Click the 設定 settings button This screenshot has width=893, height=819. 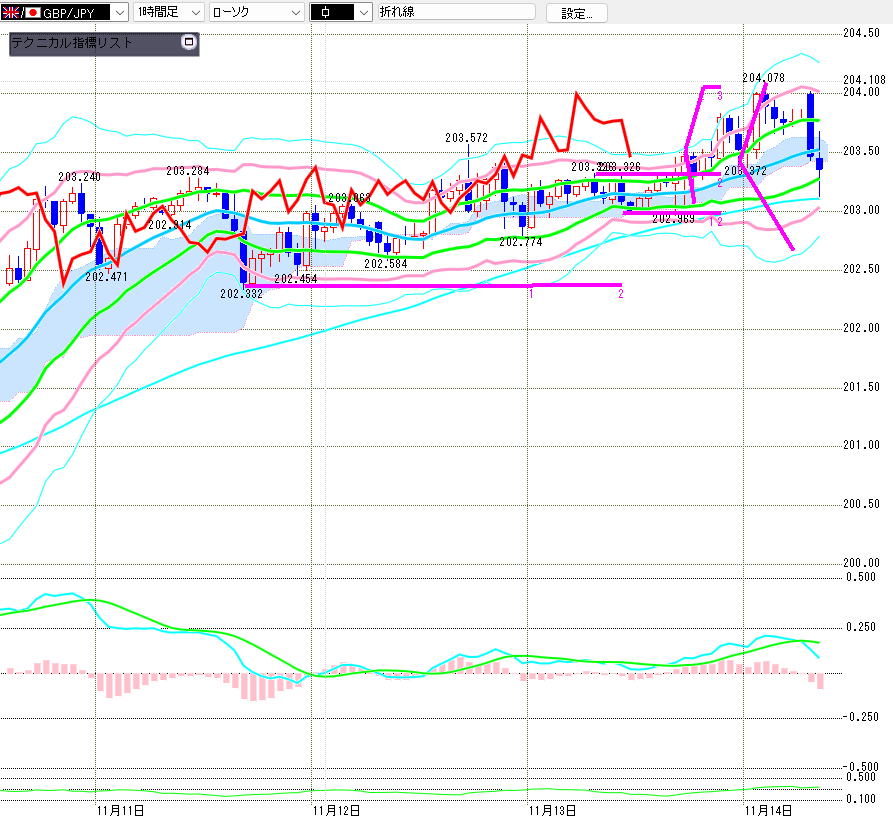(x=576, y=13)
